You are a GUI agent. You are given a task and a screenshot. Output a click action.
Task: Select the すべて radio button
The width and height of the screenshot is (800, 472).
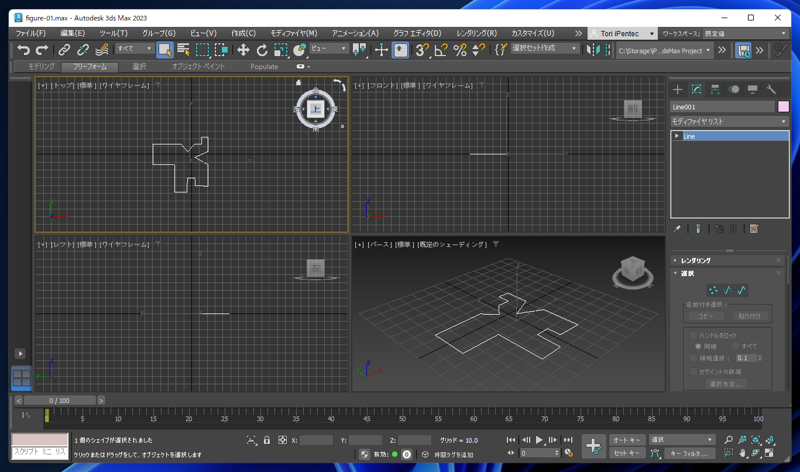(735, 346)
